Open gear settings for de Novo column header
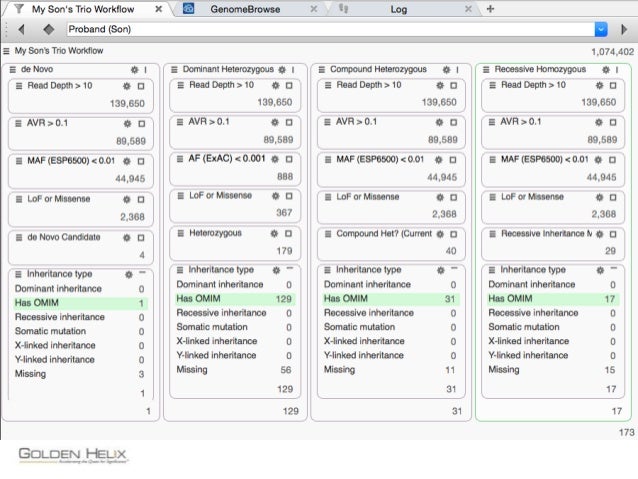The image size is (638, 479). point(135,70)
